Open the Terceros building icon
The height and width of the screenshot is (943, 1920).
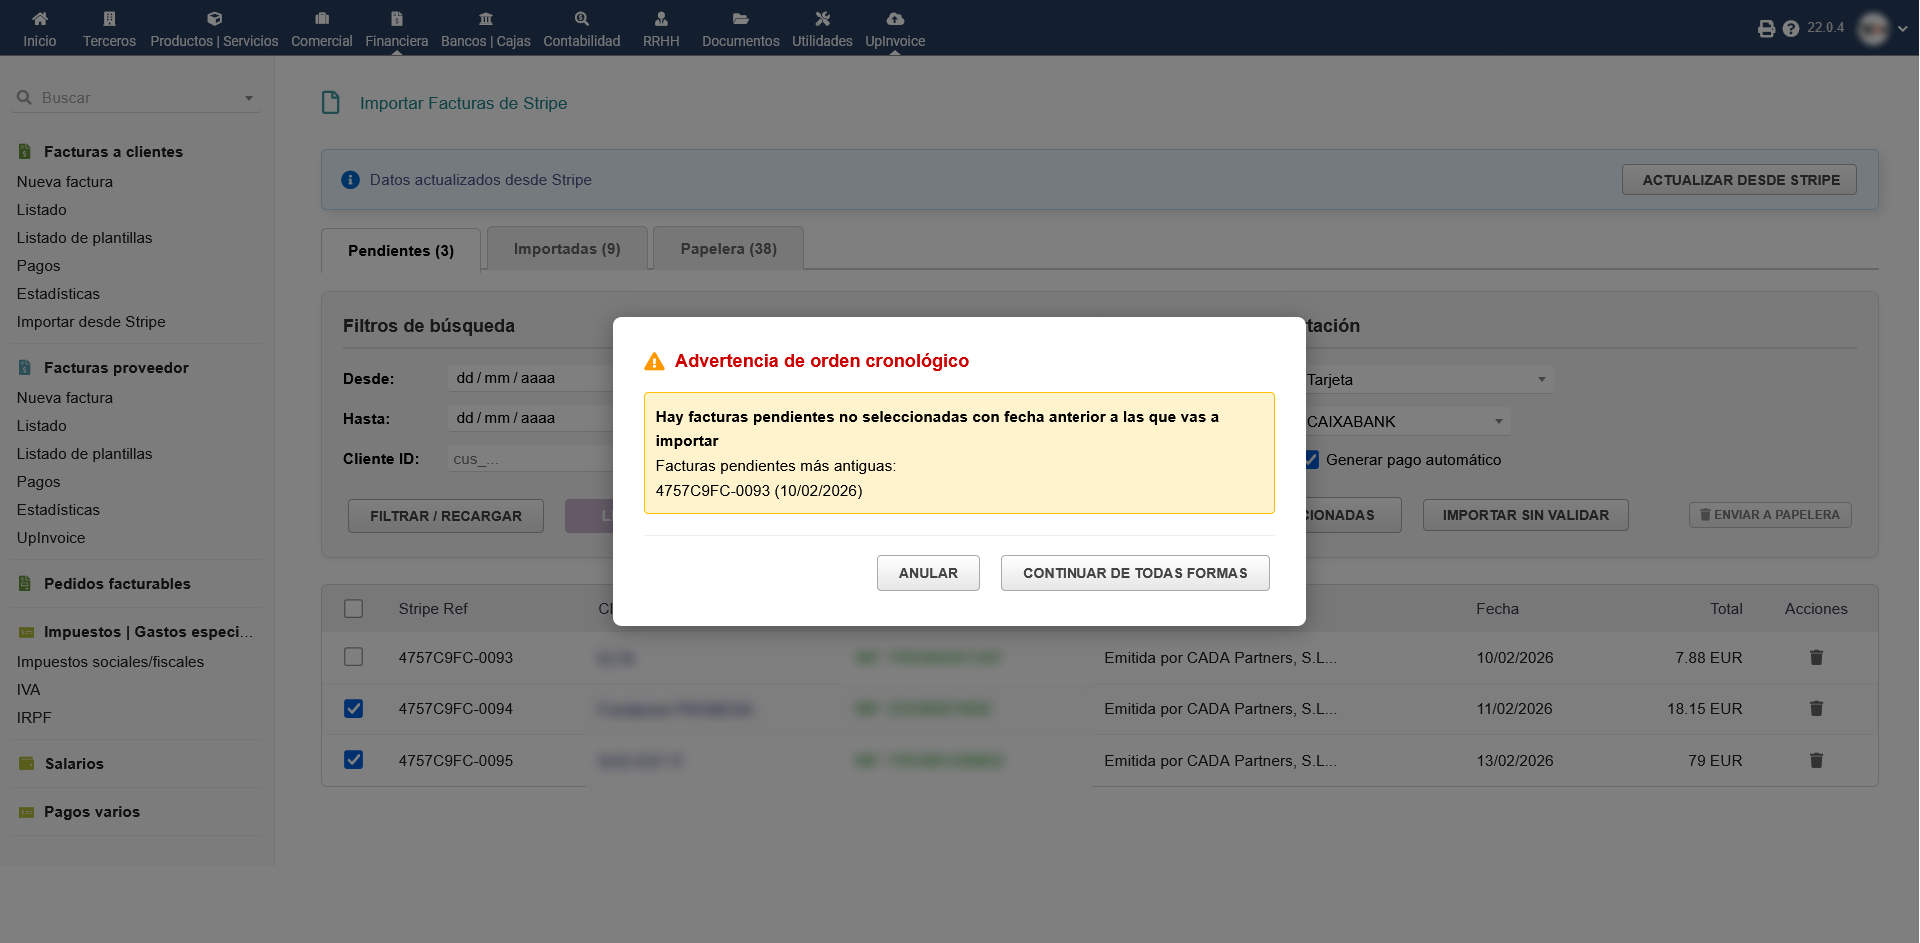click(x=109, y=18)
